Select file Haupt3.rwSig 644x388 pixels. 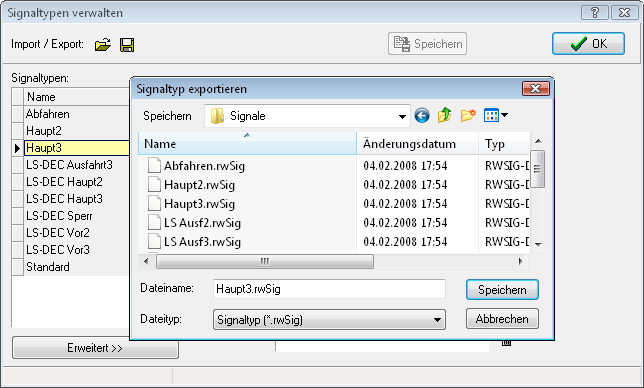199,204
